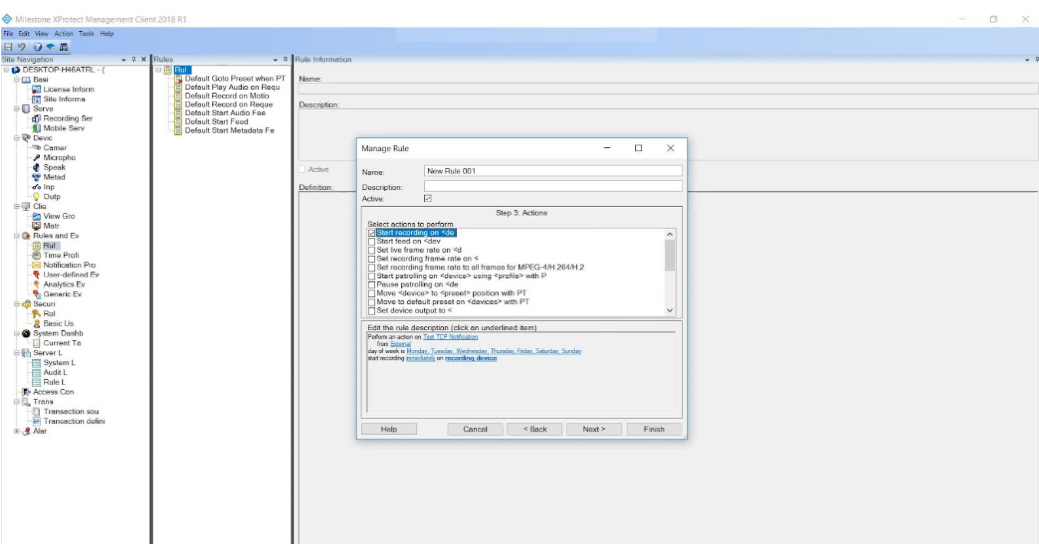Check the Start feed on device action
The image size is (1039, 556).
point(371,242)
